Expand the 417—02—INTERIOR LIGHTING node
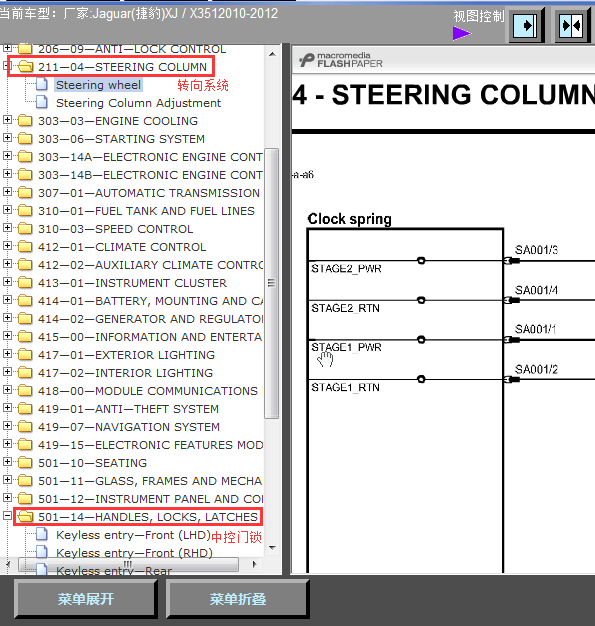The image size is (595, 626). coord(7,372)
